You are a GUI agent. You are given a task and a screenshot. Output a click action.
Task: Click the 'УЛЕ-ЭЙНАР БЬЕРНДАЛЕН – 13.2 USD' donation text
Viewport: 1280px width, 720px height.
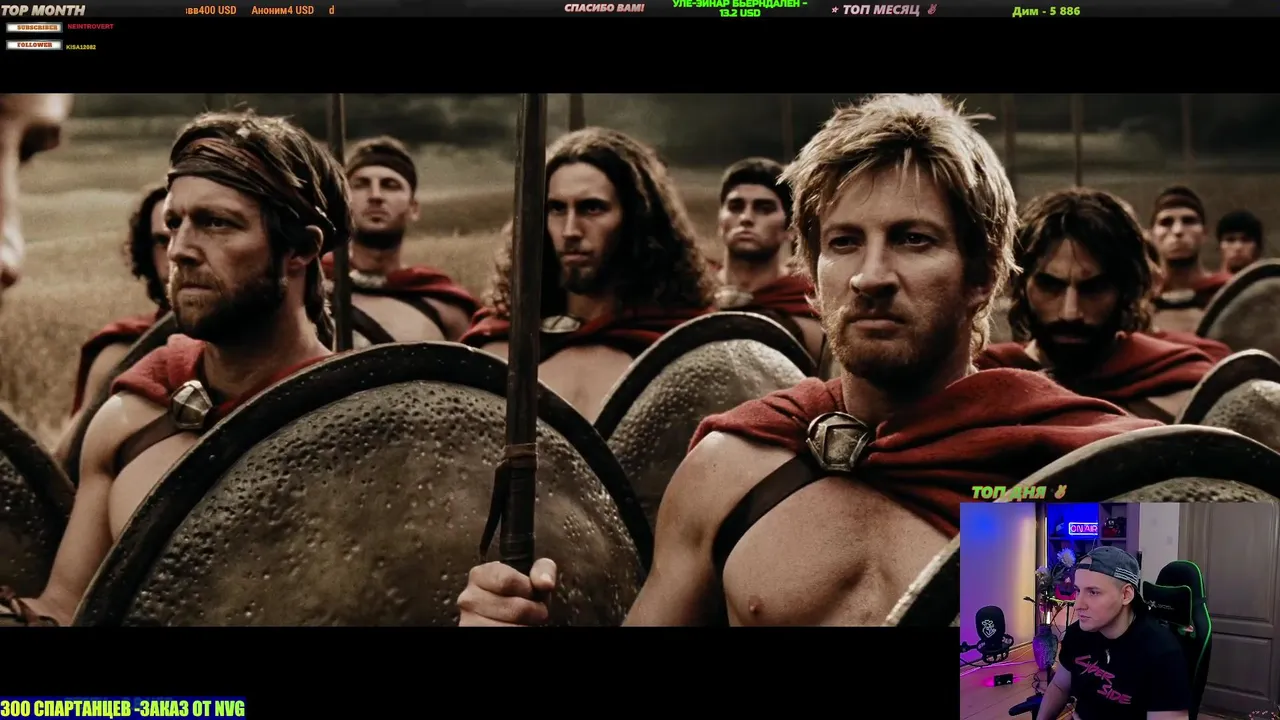point(739,8)
